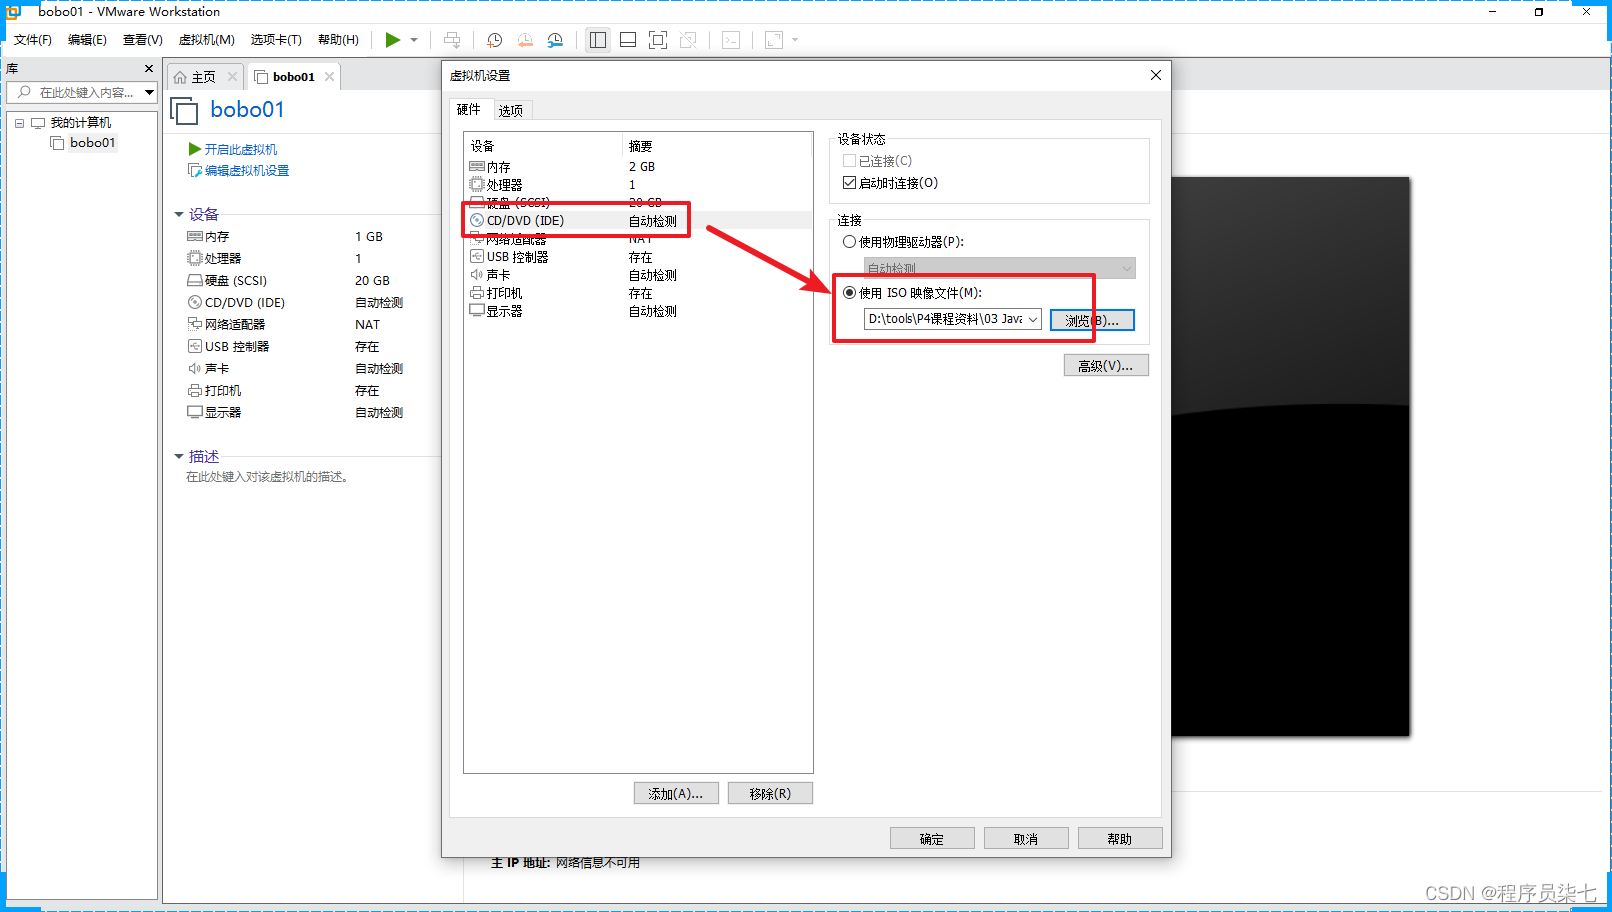Screen dimensions: 1612x912
Task: Collapse the 描述 section
Action: coord(179,456)
